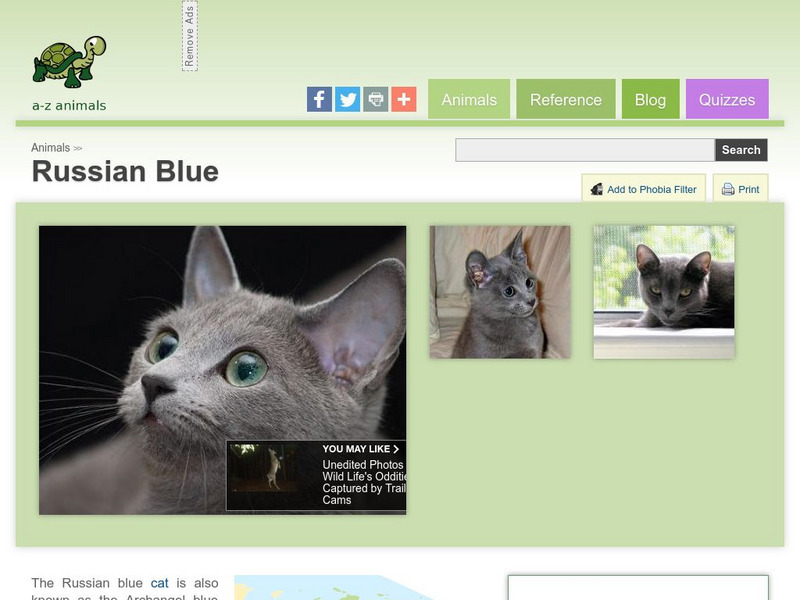The image size is (800, 600).
Task: Open the Quizzes tab
Action: pos(727,99)
